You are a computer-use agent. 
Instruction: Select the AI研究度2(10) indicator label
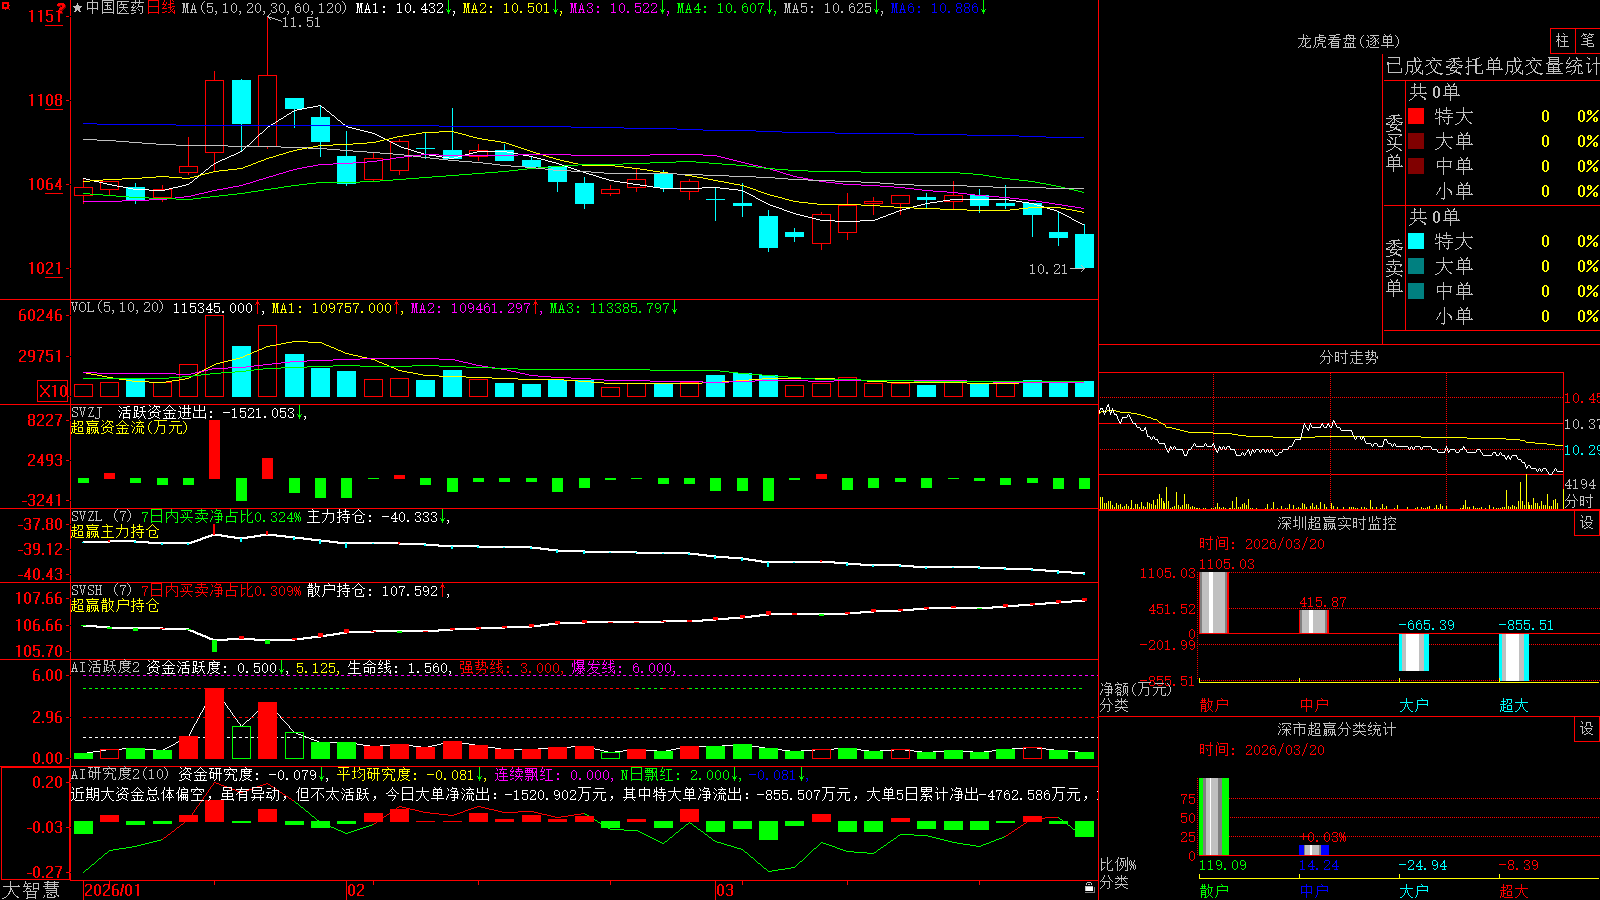click(x=120, y=774)
